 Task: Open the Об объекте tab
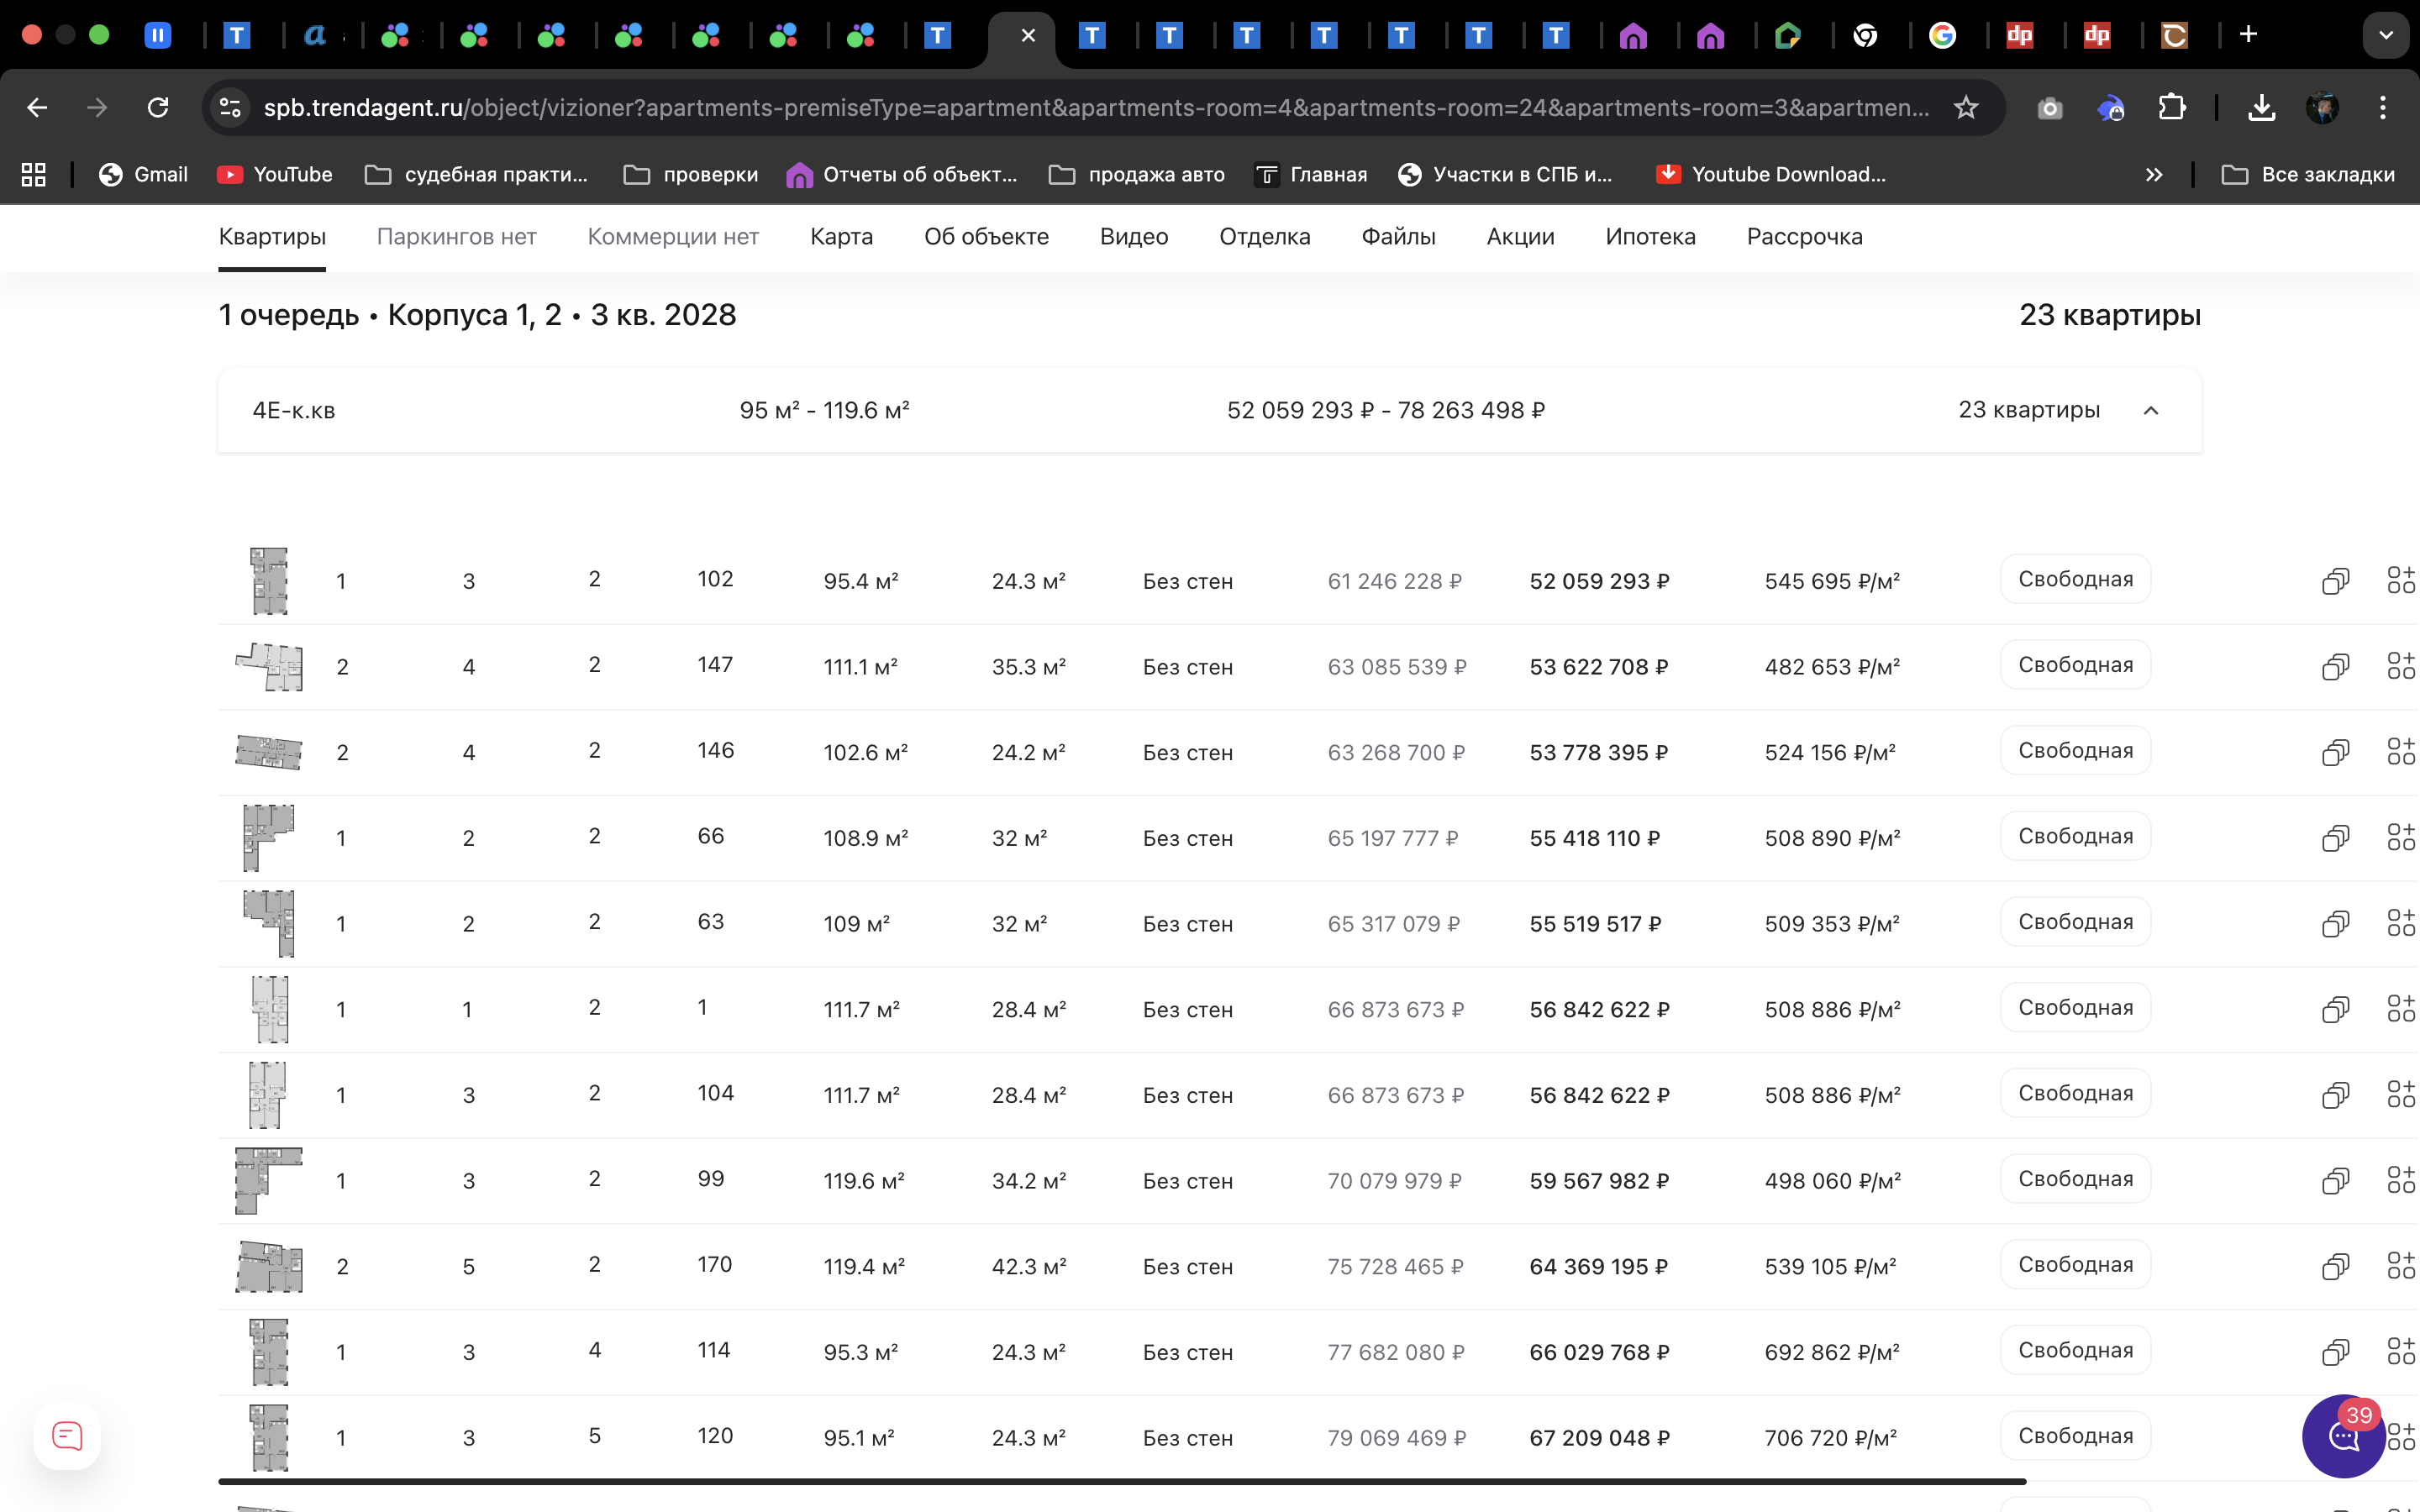[985, 237]
